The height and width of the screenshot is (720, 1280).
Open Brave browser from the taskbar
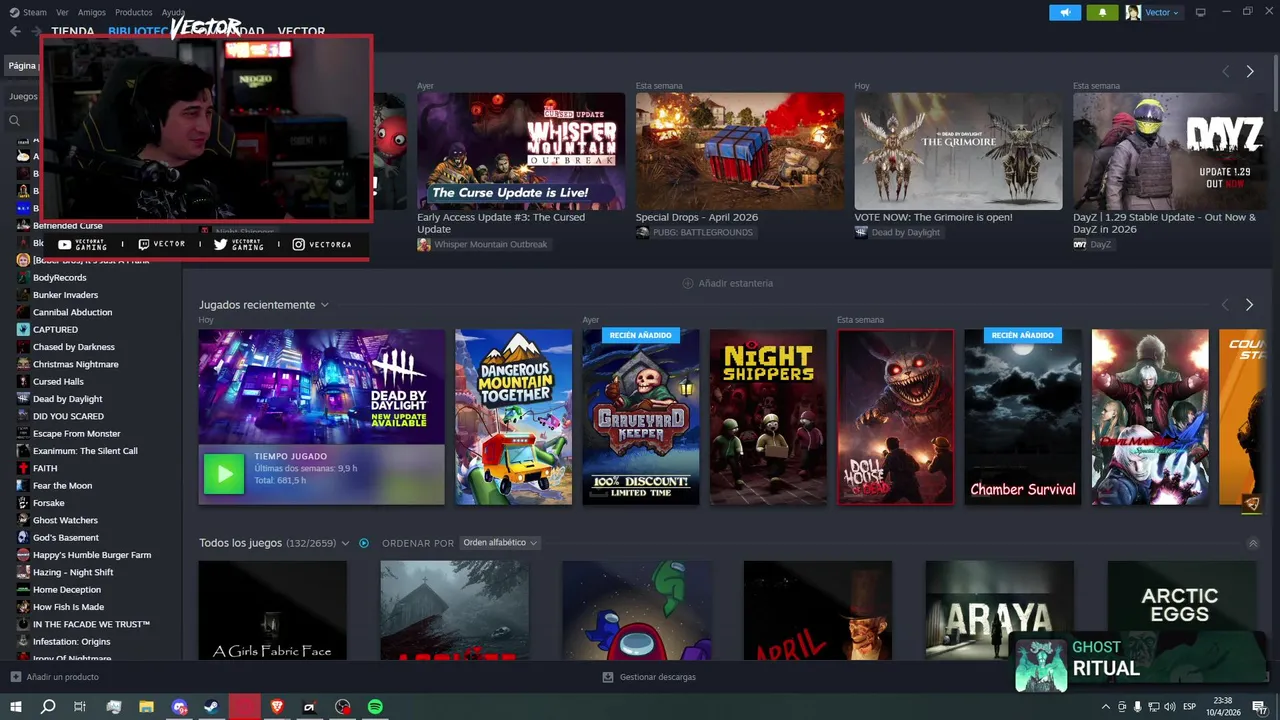click(x=277, y=707)
